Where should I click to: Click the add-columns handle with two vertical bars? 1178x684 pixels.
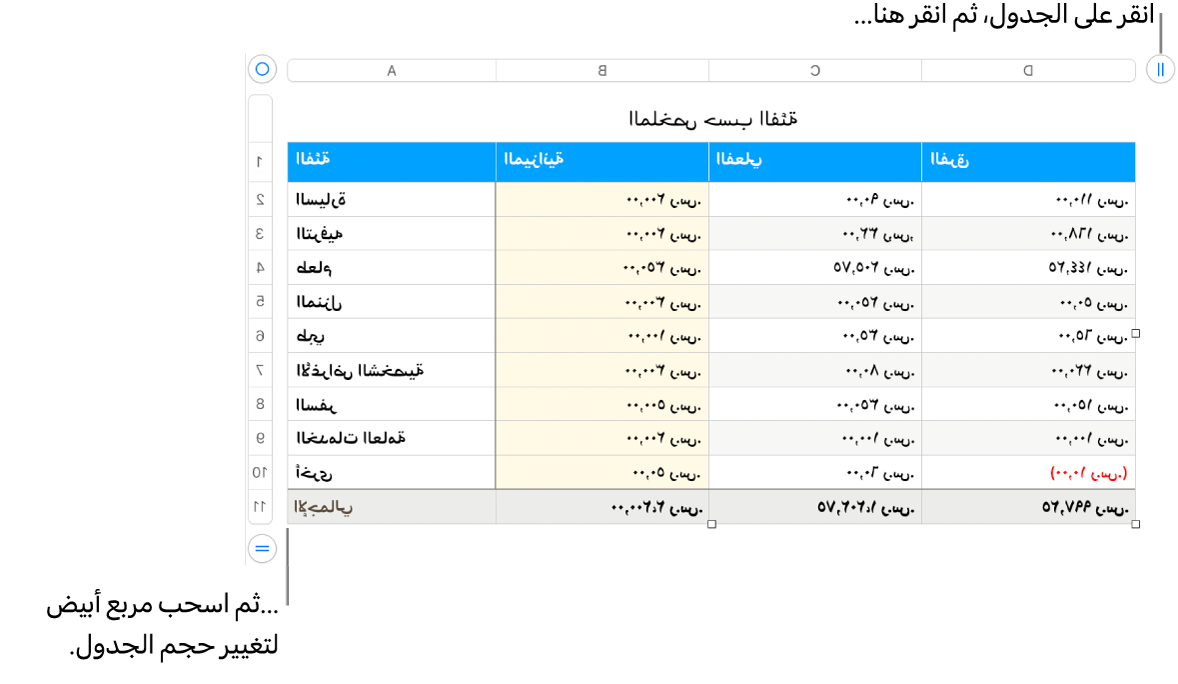pyautogui.click(x=1160, y=70)
